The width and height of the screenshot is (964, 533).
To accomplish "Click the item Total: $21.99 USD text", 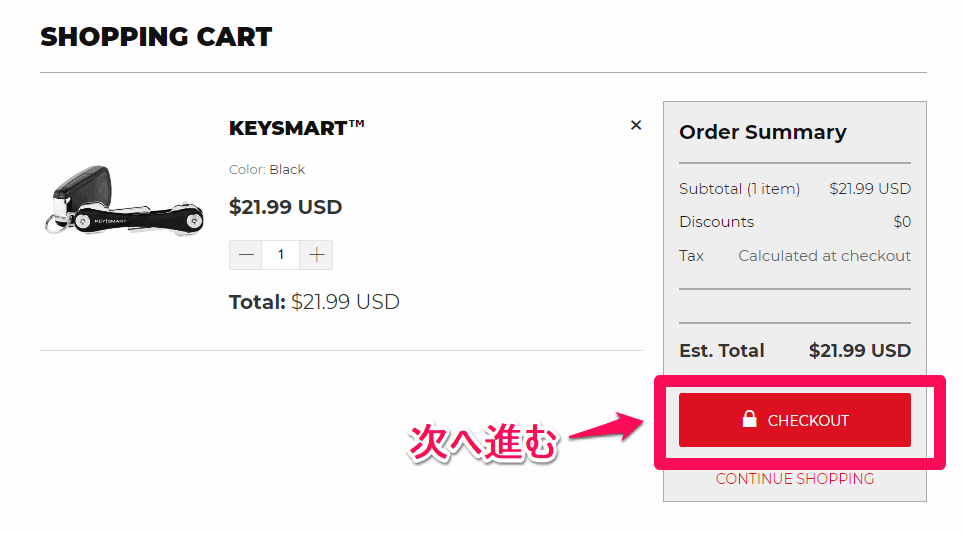I will click(314, 302).
